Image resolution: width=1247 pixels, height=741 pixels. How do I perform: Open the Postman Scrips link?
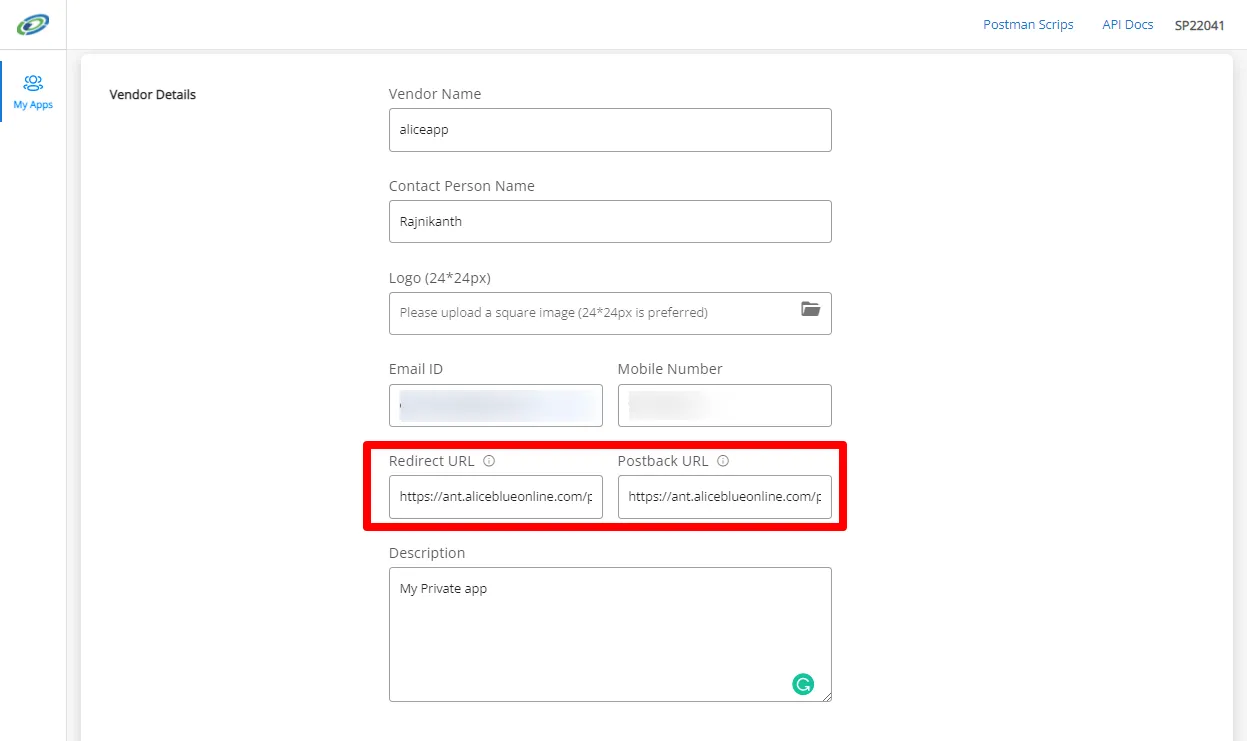point(1028,25)
